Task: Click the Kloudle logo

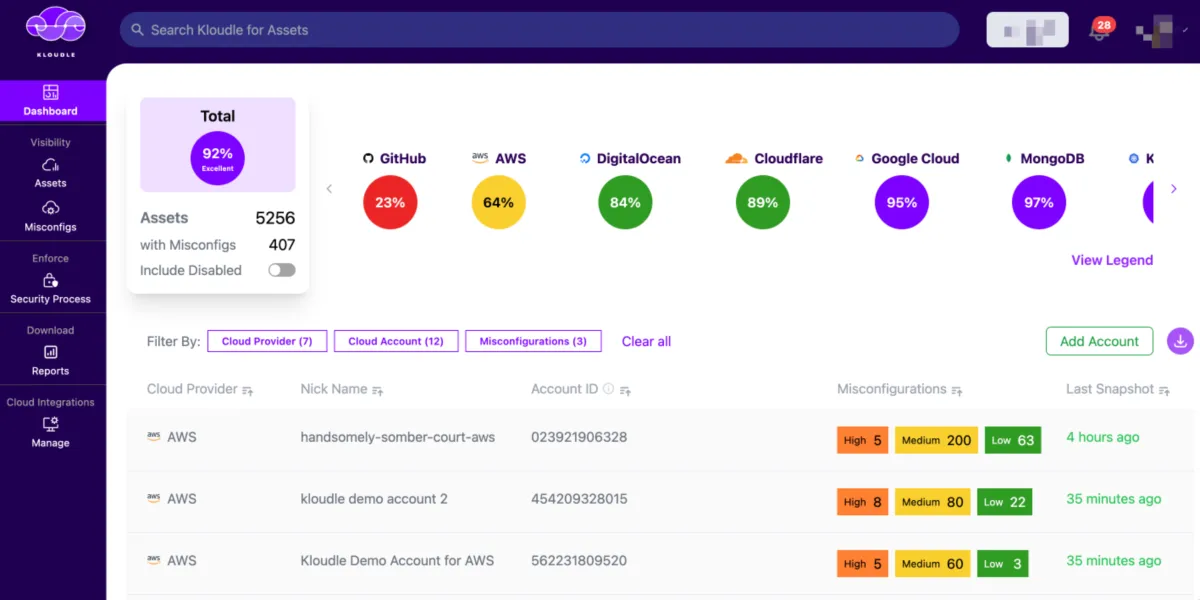Action: coord(55,30)
